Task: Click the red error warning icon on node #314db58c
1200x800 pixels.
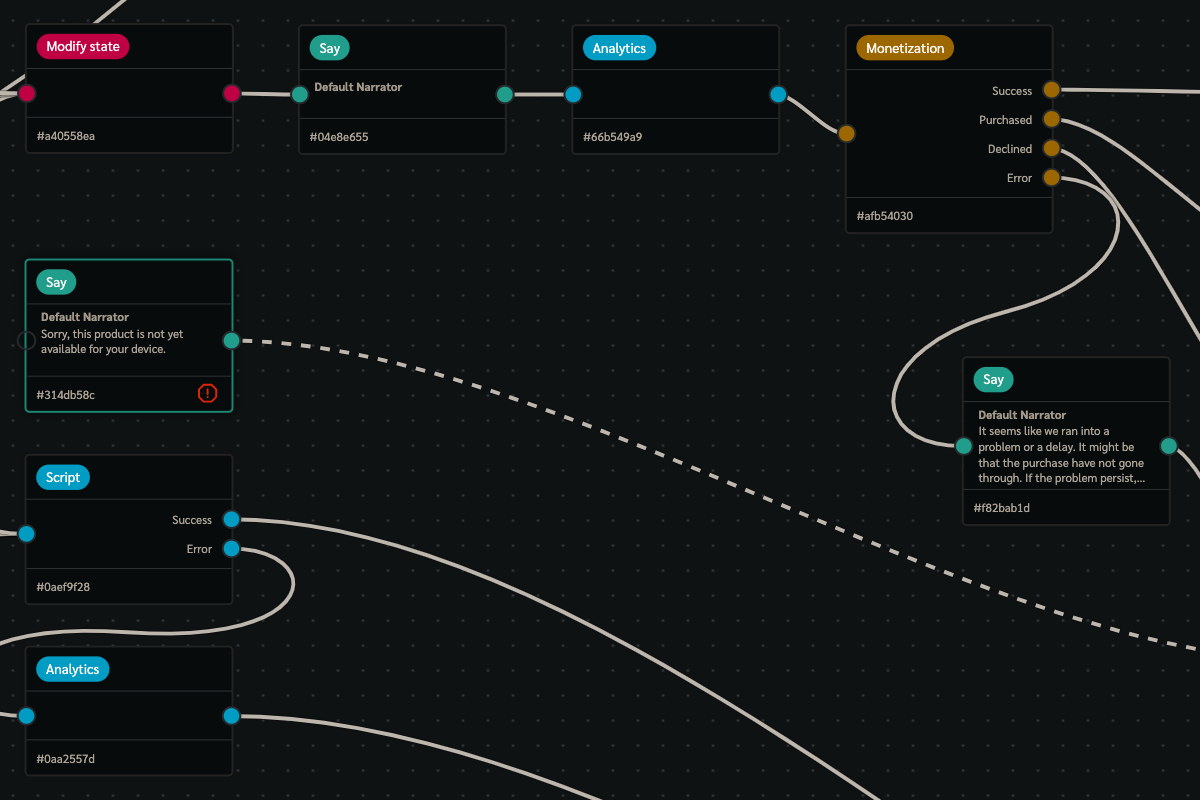Action: click(207, 394)
